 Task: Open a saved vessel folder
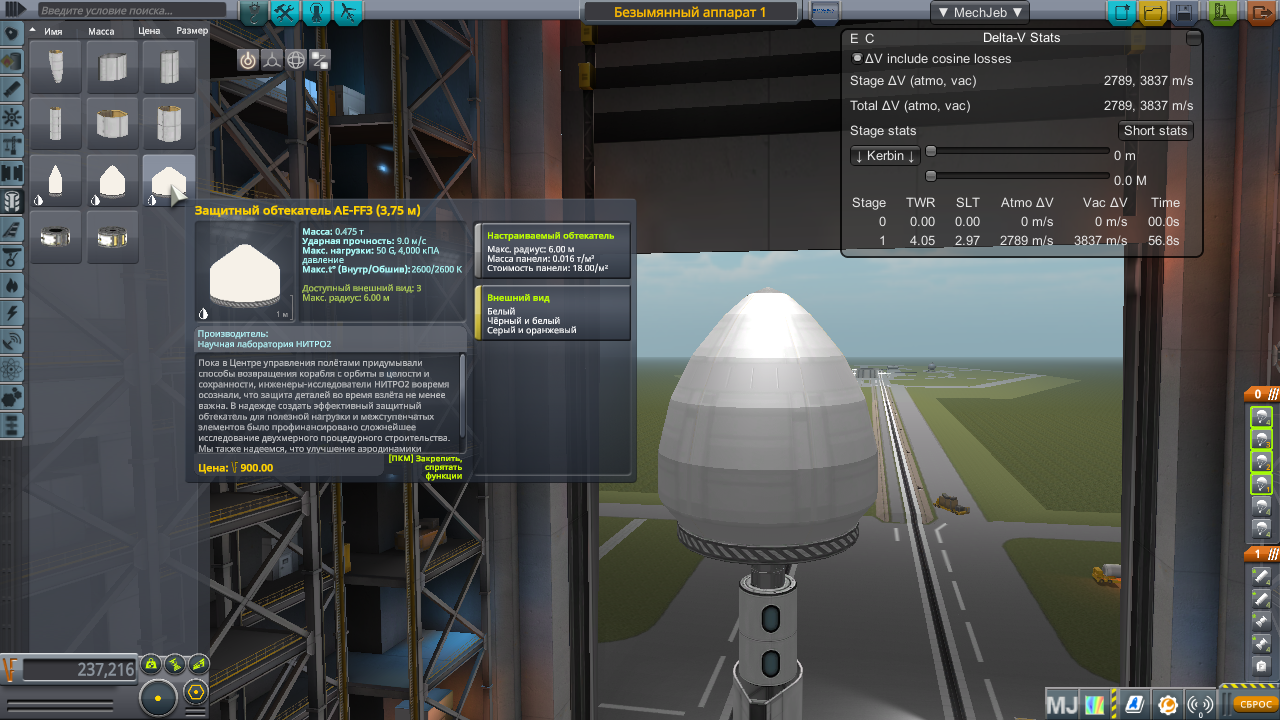[x=1154, y=13]
